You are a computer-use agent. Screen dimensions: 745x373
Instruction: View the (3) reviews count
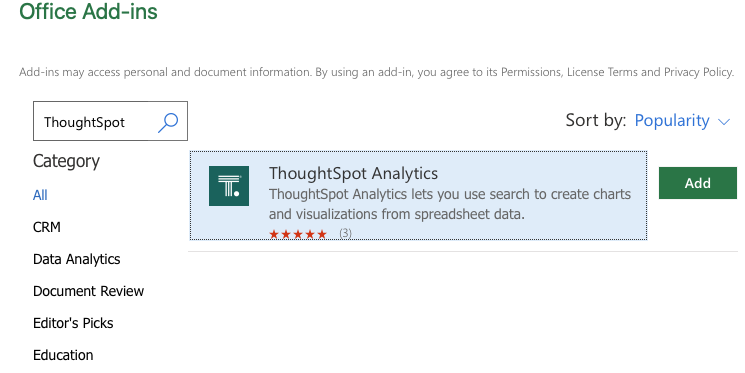[345, 233]
